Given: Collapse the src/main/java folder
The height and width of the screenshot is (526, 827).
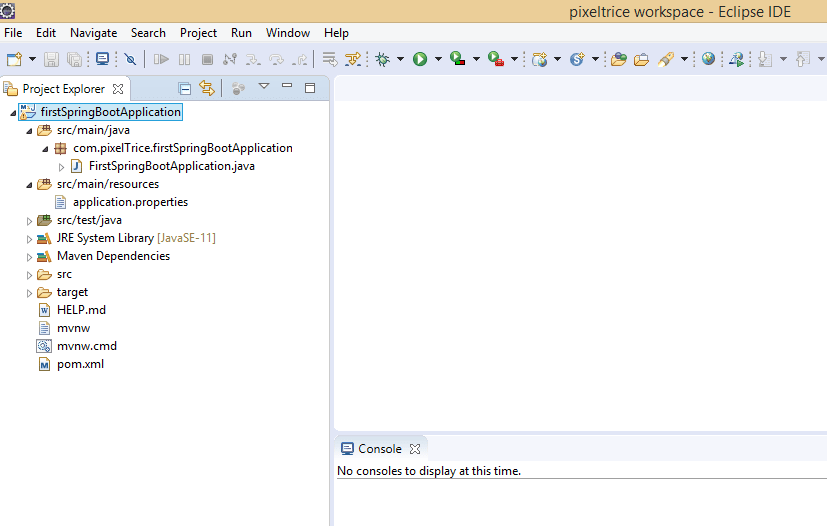Looking at the screenshot, I should point(29,131).
